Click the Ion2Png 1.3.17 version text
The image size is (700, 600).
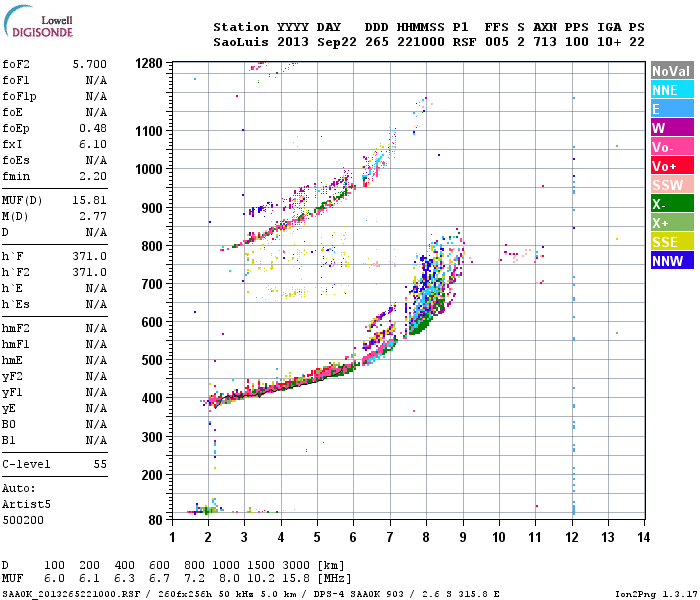(656, 594)
